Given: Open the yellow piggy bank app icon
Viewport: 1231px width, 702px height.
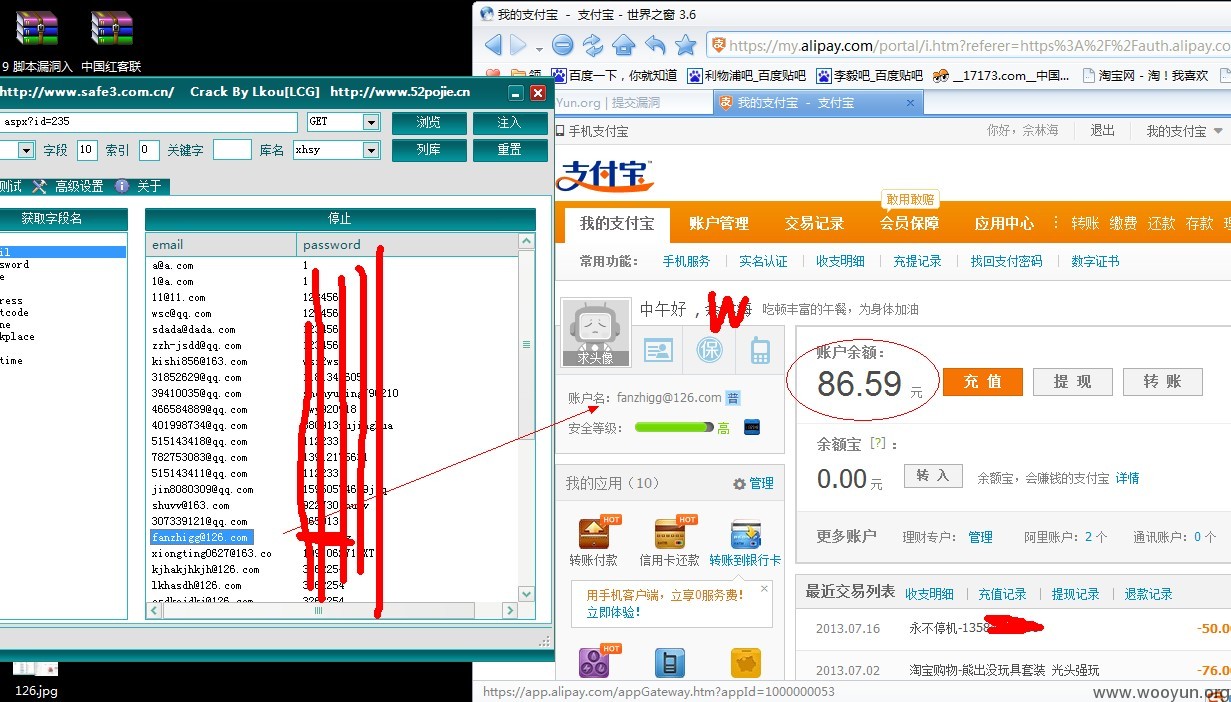Looking at the screenshot, I should 746,663.
